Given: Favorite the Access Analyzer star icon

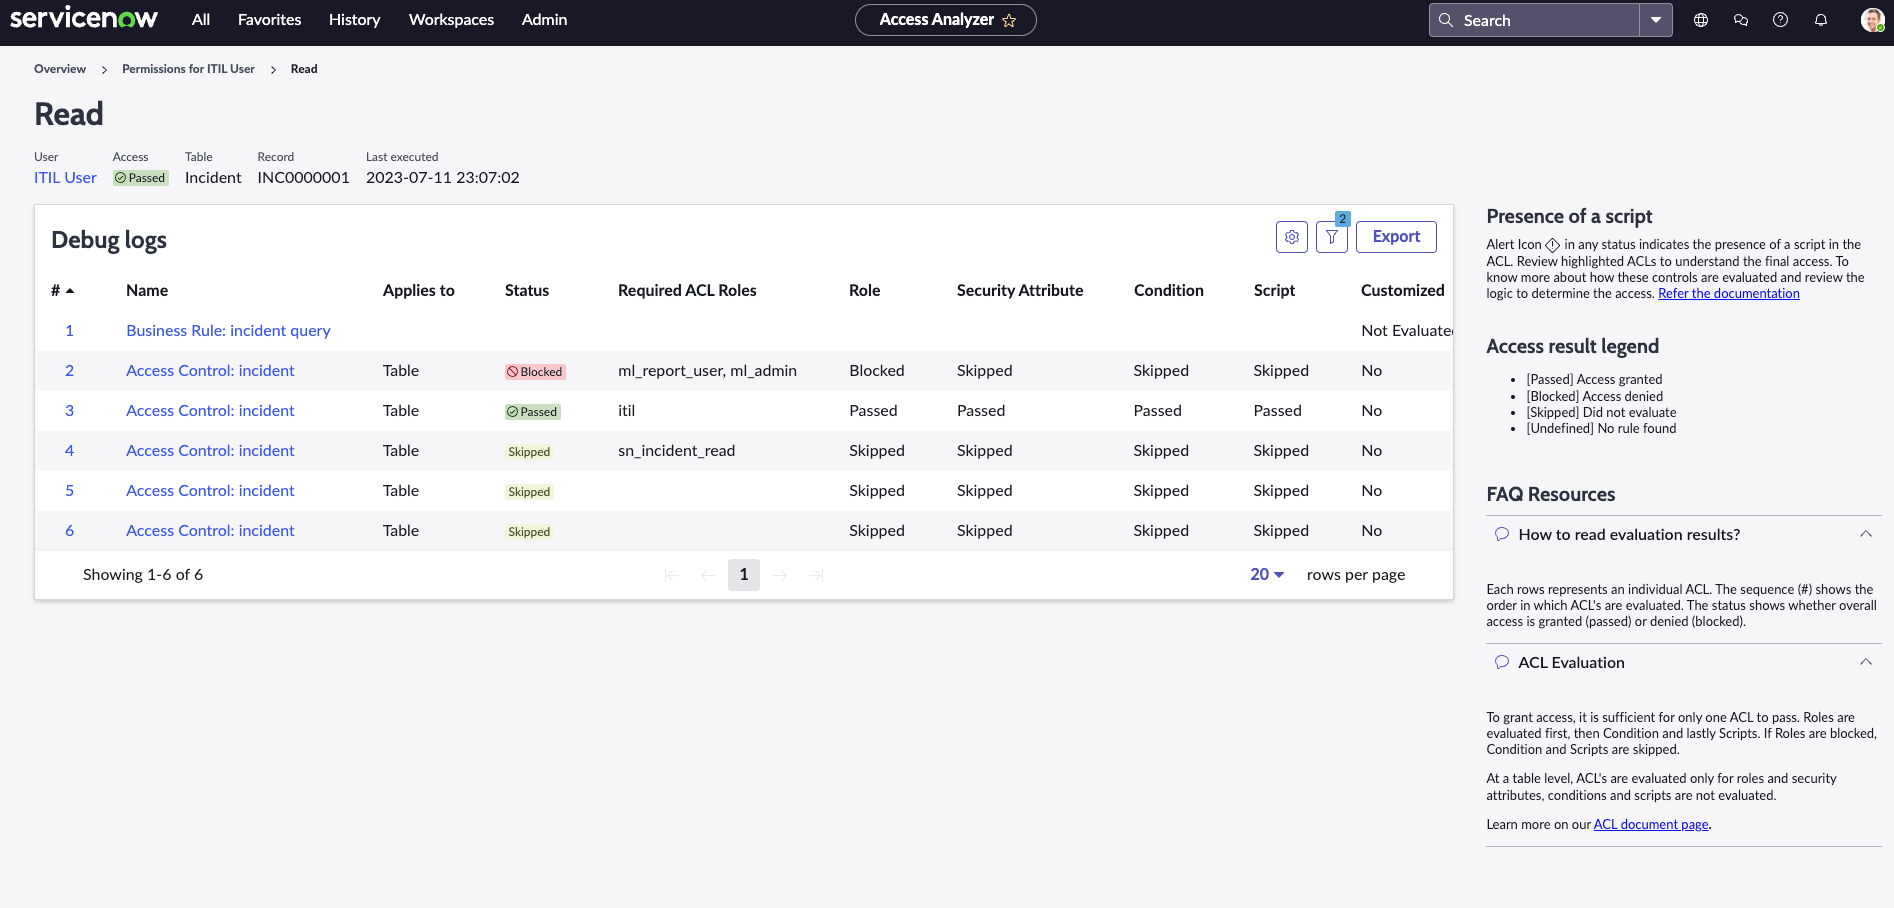Looking at the screenshot, I should point(1010,20).
